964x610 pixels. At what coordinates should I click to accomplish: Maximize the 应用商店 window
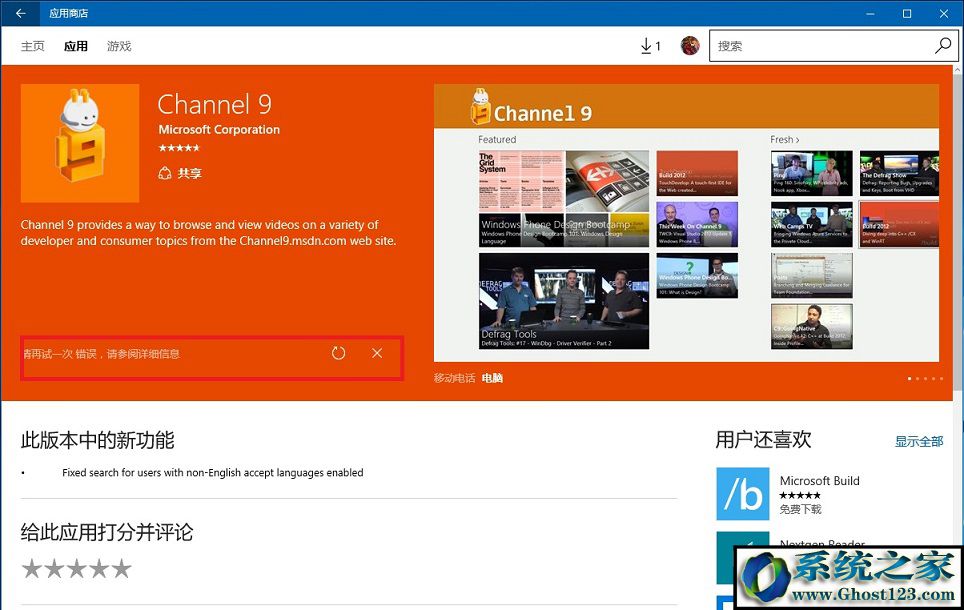pos(907,14)
